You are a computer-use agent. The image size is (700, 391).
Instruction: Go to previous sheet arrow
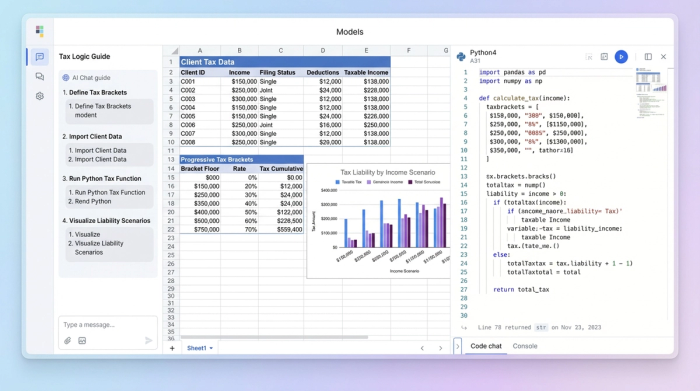(422, 348)
